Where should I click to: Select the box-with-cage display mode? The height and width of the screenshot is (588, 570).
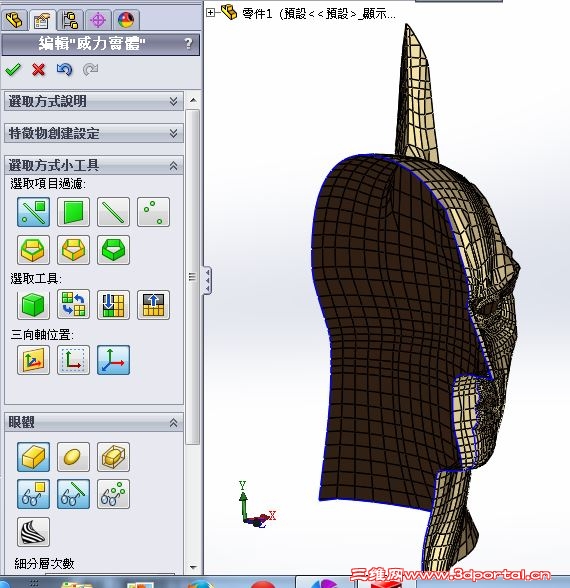113,457
